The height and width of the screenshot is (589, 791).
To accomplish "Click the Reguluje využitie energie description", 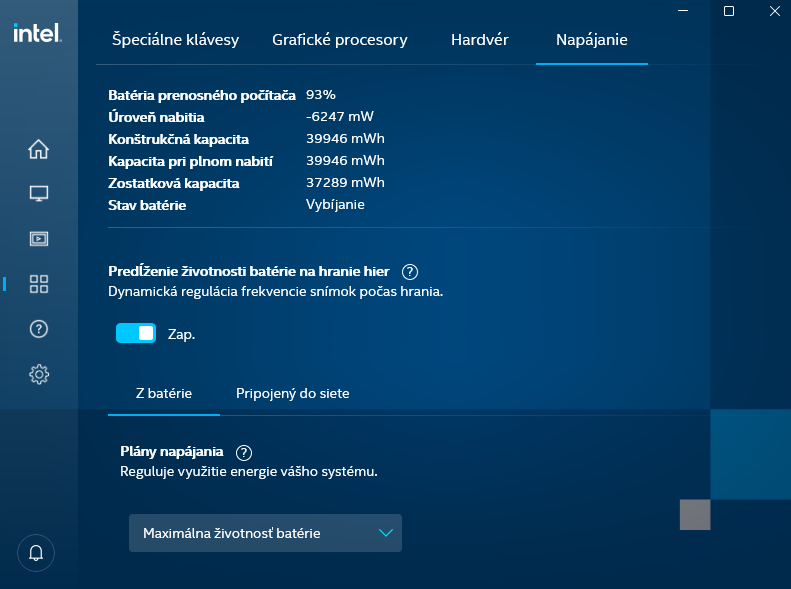I will [249, 472].
